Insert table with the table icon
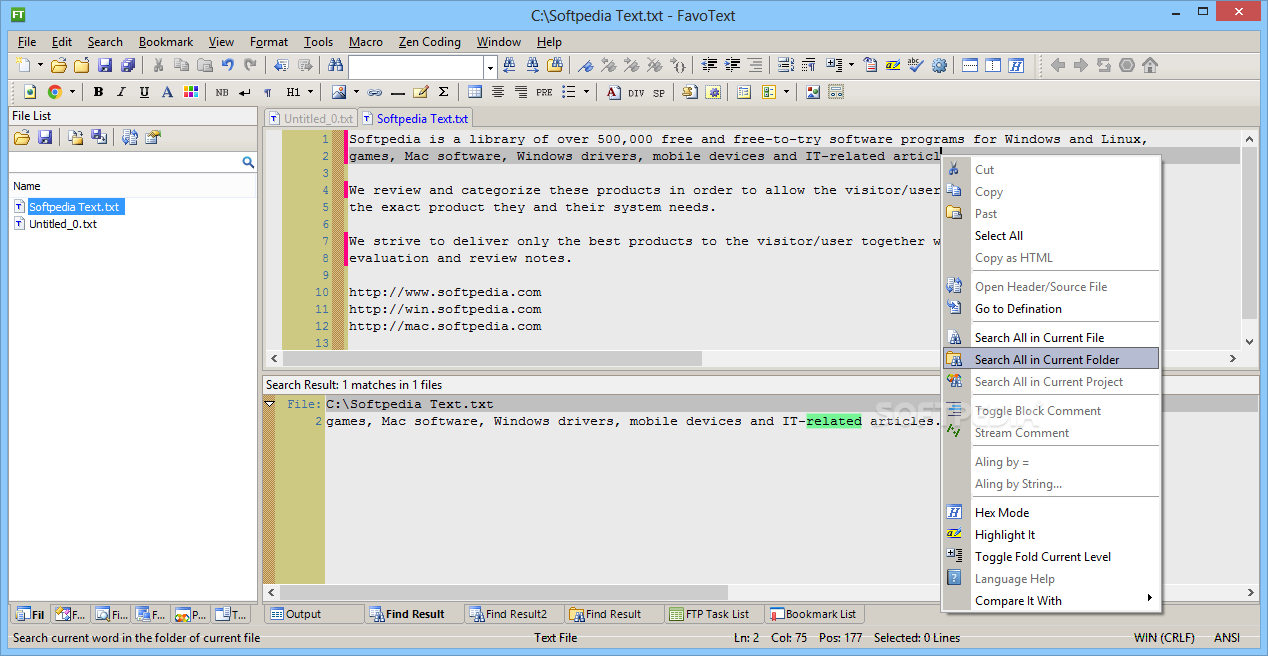This screenshot has height=656, width=1268. [x=475, y=92]
